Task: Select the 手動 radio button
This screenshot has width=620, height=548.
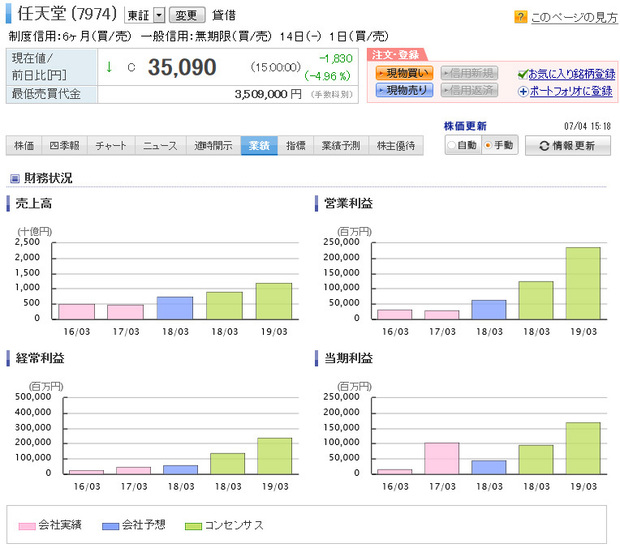Action: click(x=488, y=145)
